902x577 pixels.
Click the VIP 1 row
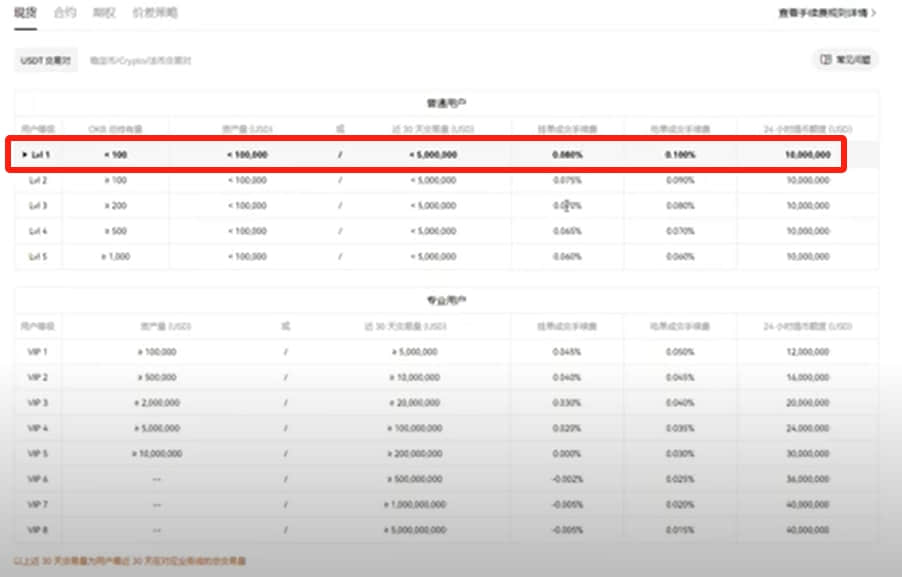pyautogui.click(x=446, y=351)
